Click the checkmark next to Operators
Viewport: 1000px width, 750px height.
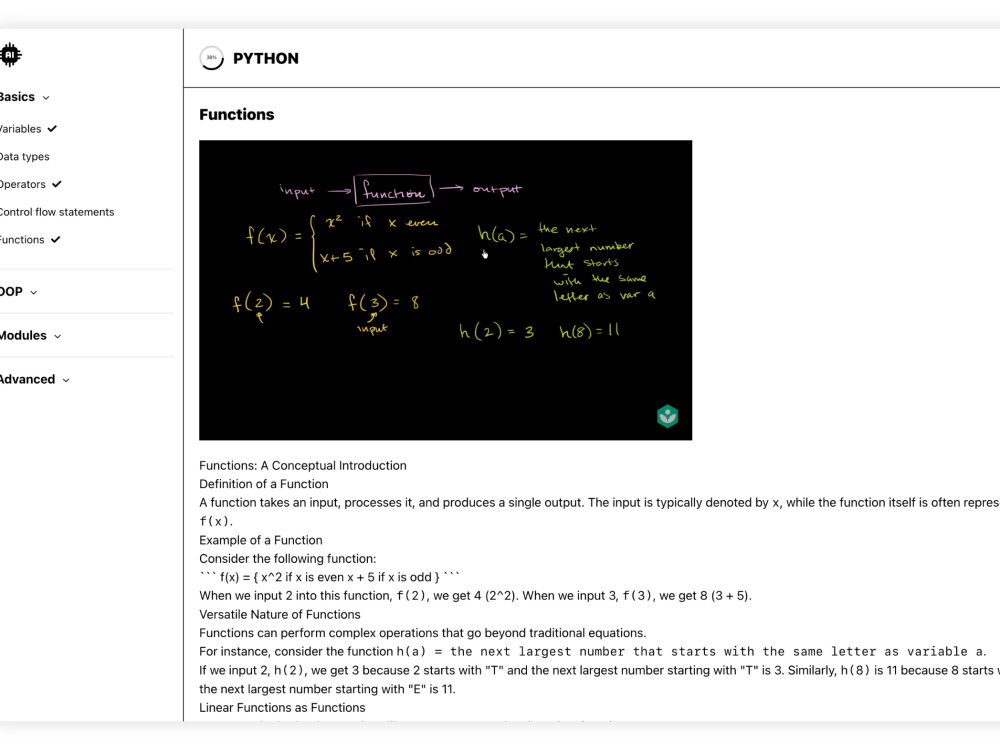(57, 184)
